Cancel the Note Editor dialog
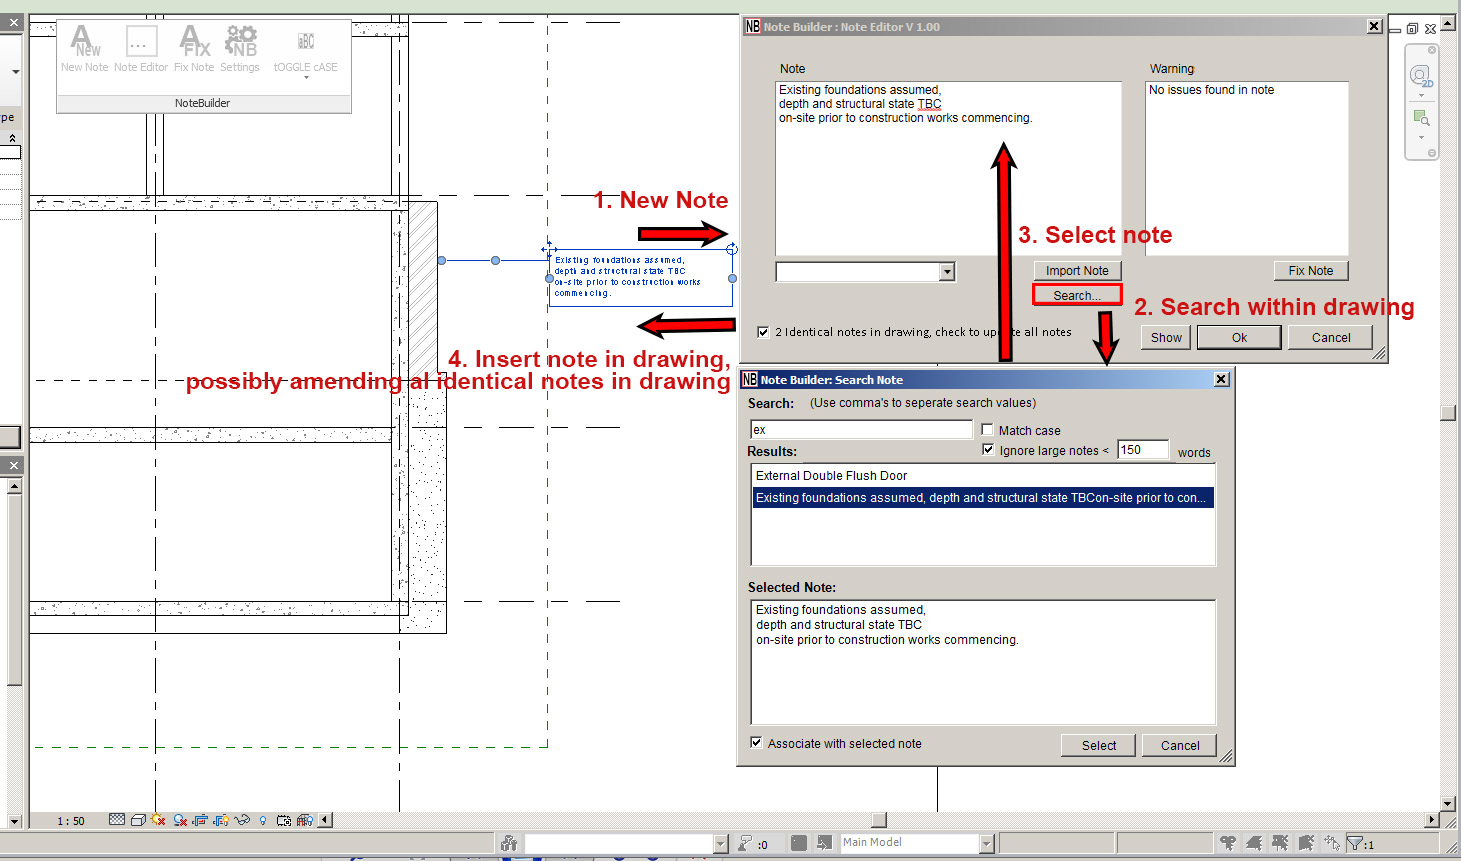1461x861 pixels. 1331,338
